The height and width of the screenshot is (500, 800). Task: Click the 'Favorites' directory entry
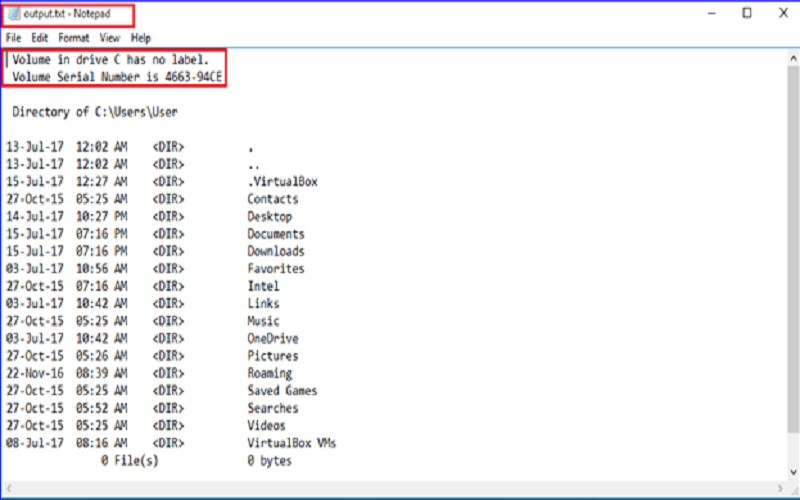click(276, 268)
